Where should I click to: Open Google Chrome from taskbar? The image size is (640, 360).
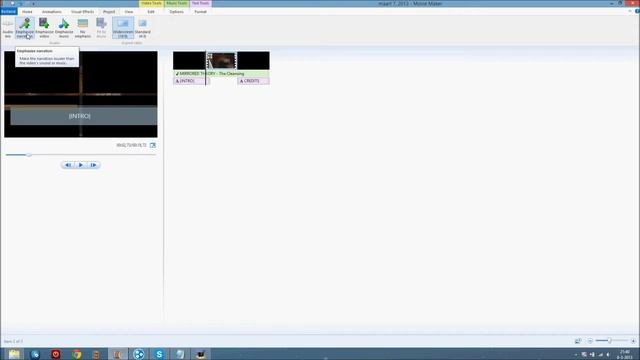[x=76, y=354]
